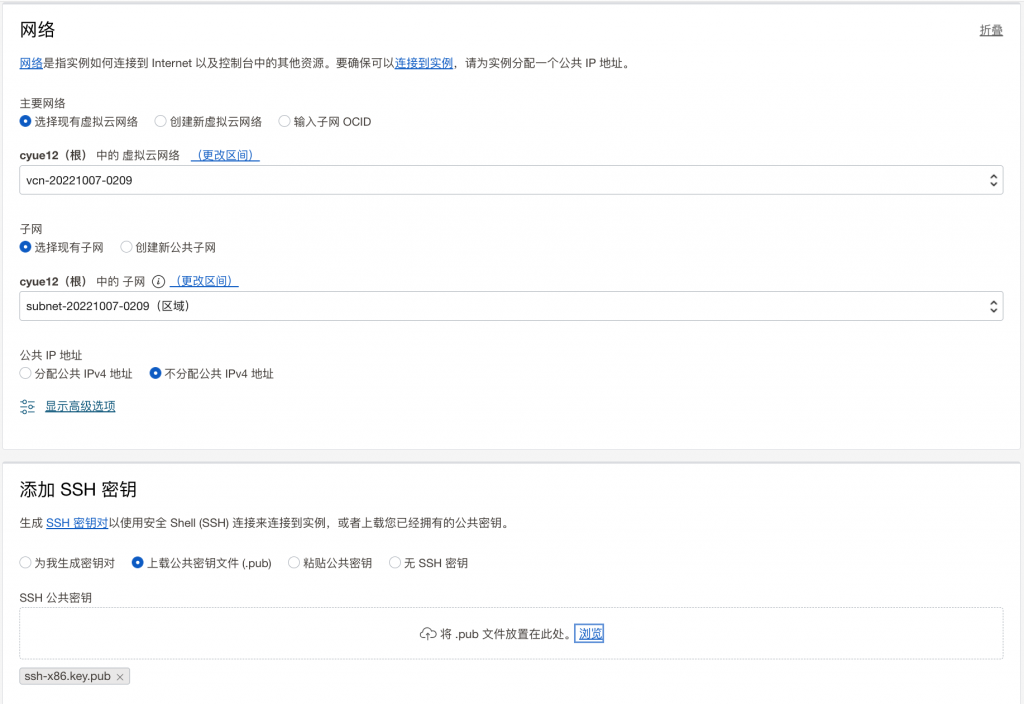Select 创建新虚拟云网络 radio button
Screen dimensions: 1024x704
161,122
